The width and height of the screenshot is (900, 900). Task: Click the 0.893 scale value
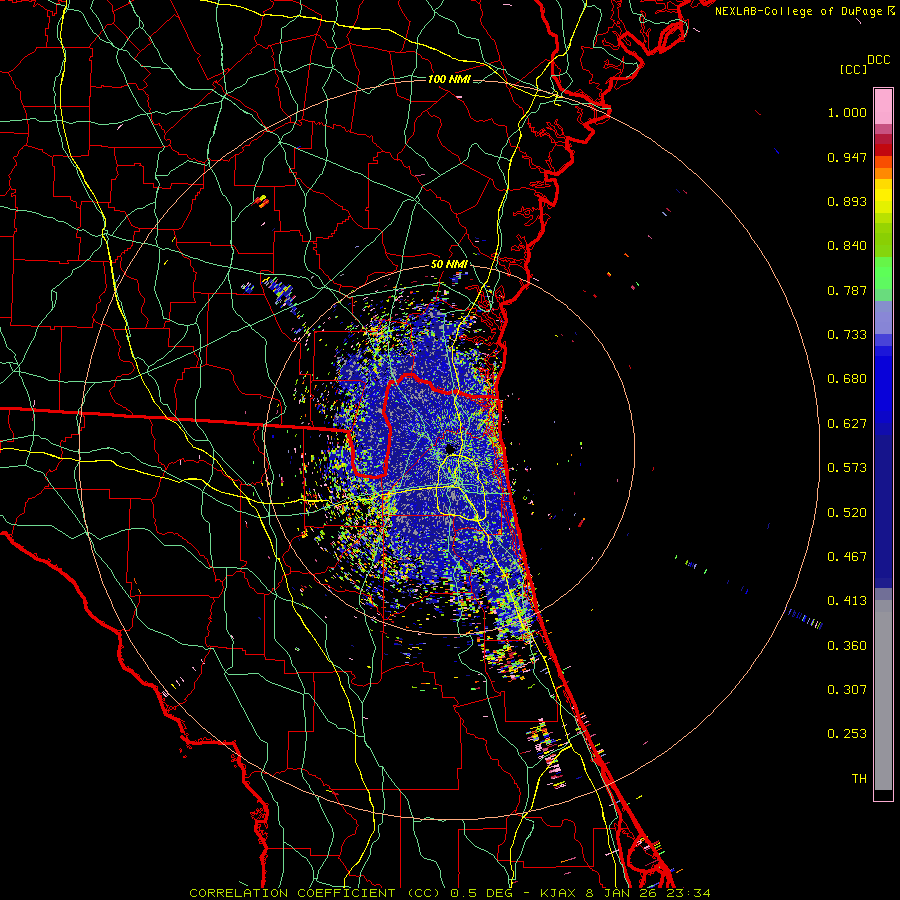click(x=847, y=201)
